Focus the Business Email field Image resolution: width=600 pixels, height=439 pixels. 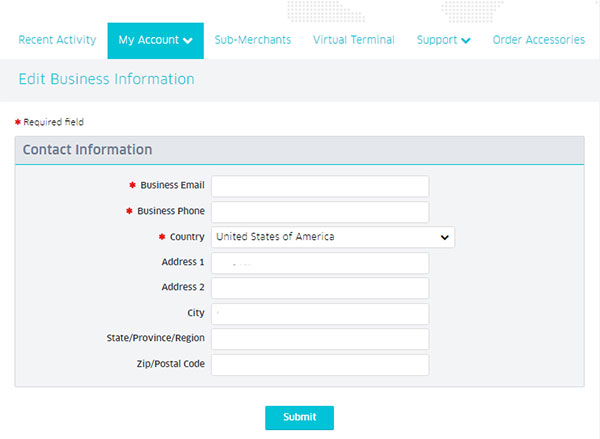(x=320, y=186)
